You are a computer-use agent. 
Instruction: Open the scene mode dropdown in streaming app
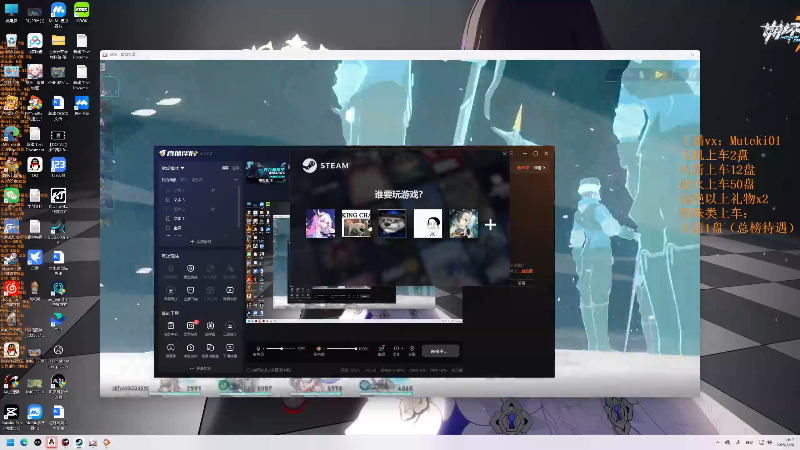173,168
